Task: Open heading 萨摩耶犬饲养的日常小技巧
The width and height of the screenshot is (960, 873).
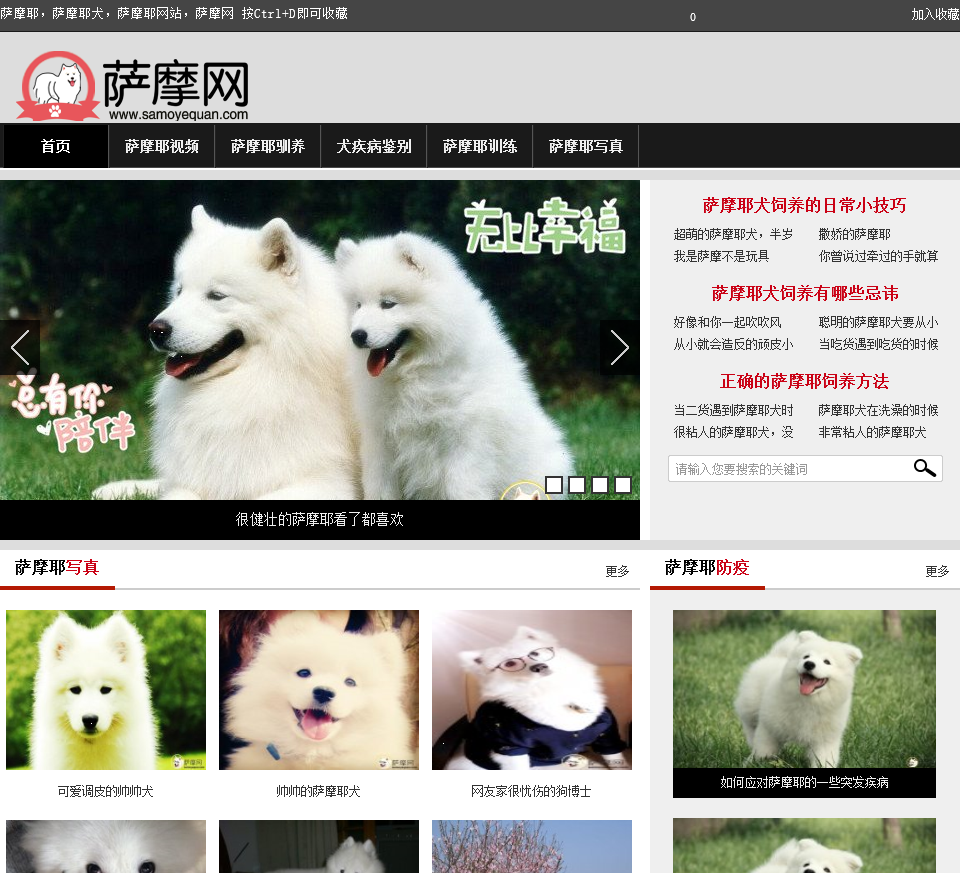Action: tap(804, 205)
